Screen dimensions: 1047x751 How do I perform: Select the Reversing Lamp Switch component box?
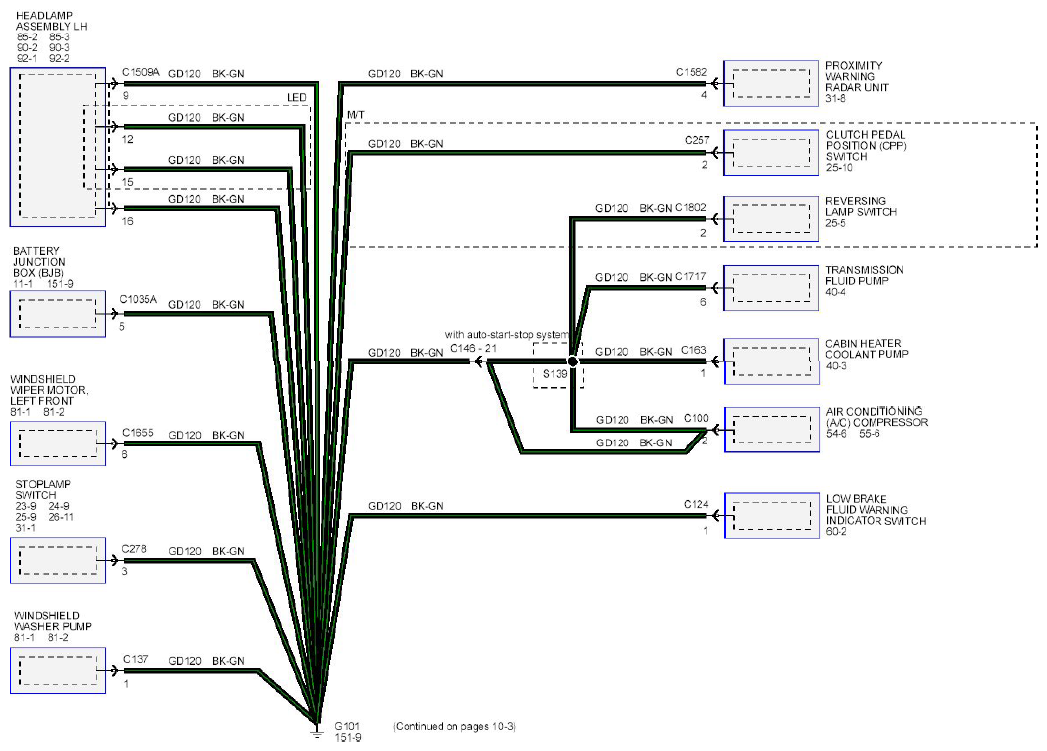771,218
